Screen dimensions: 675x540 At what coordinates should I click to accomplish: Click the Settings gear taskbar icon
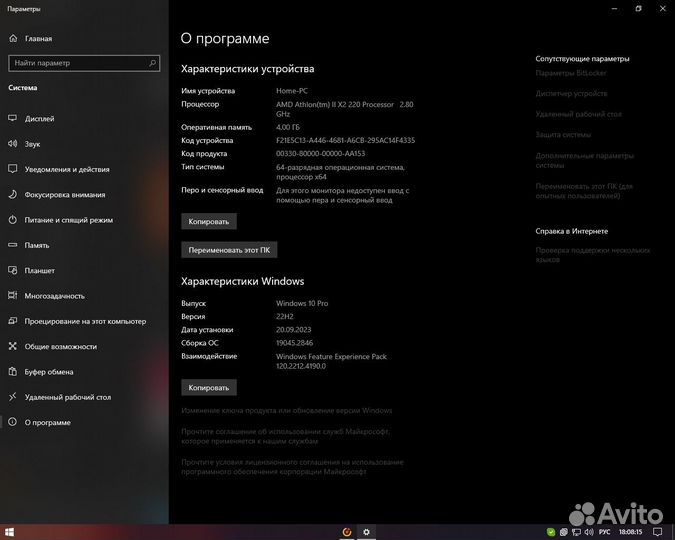366,532
